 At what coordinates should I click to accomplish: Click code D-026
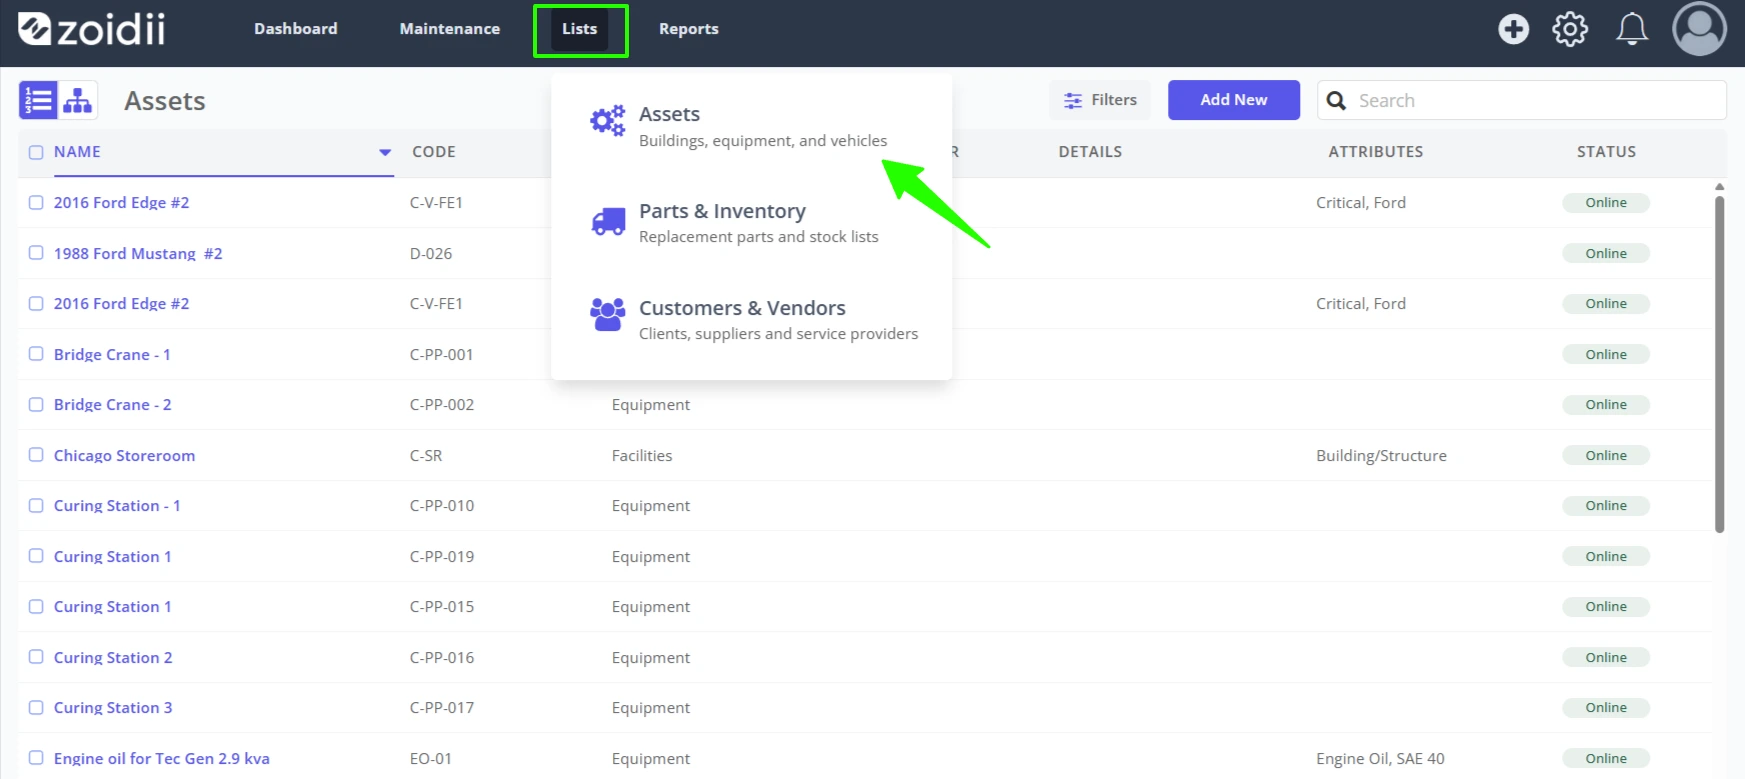point(431,253)
